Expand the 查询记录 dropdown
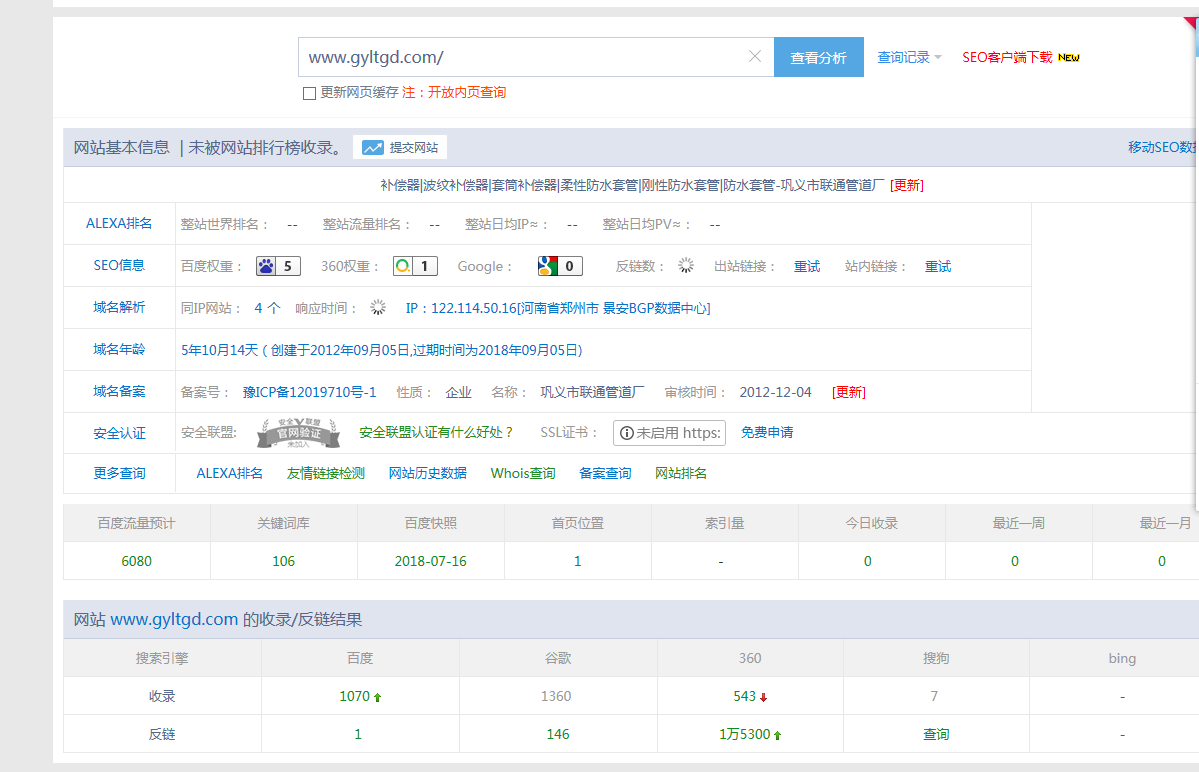Image resolution: width=1199 pixels, height=772 pixels. (909, 58)
